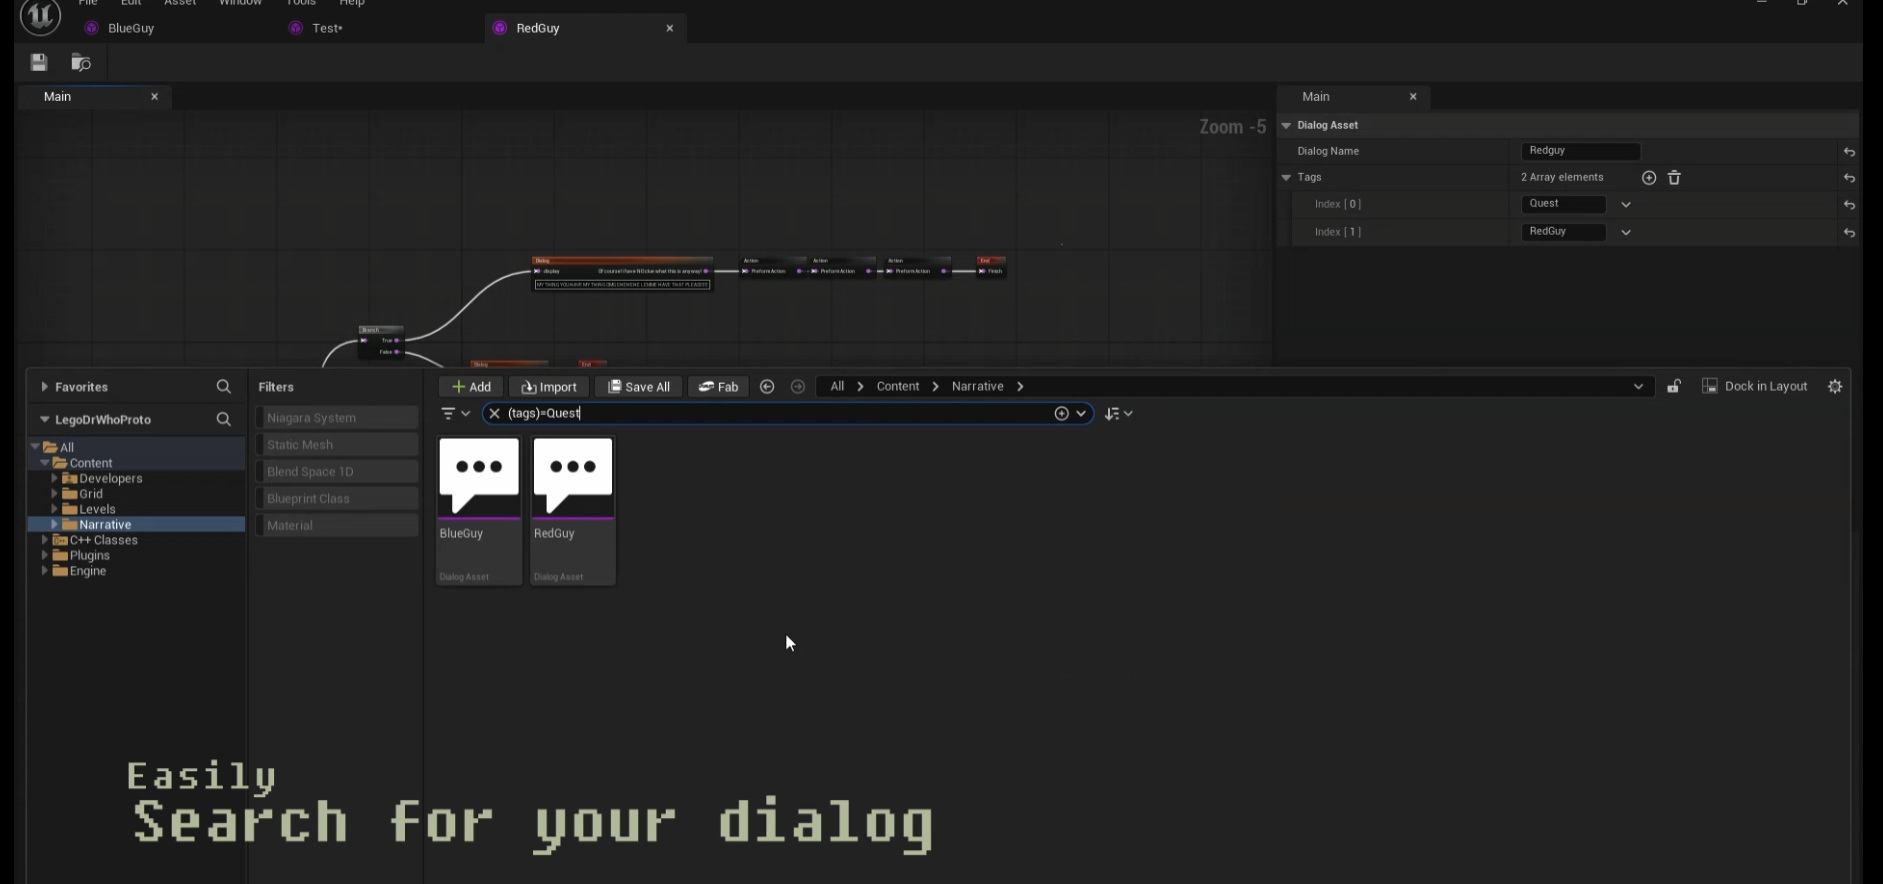Collapse the Dialog Asset section
This screenshot has height=884, width=1883.
point(1287,126)
